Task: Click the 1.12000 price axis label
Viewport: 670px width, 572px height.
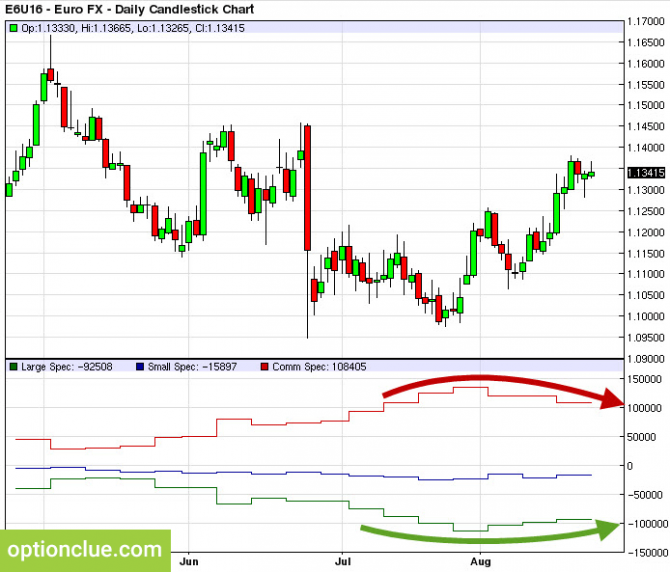Action: (646, 232)
